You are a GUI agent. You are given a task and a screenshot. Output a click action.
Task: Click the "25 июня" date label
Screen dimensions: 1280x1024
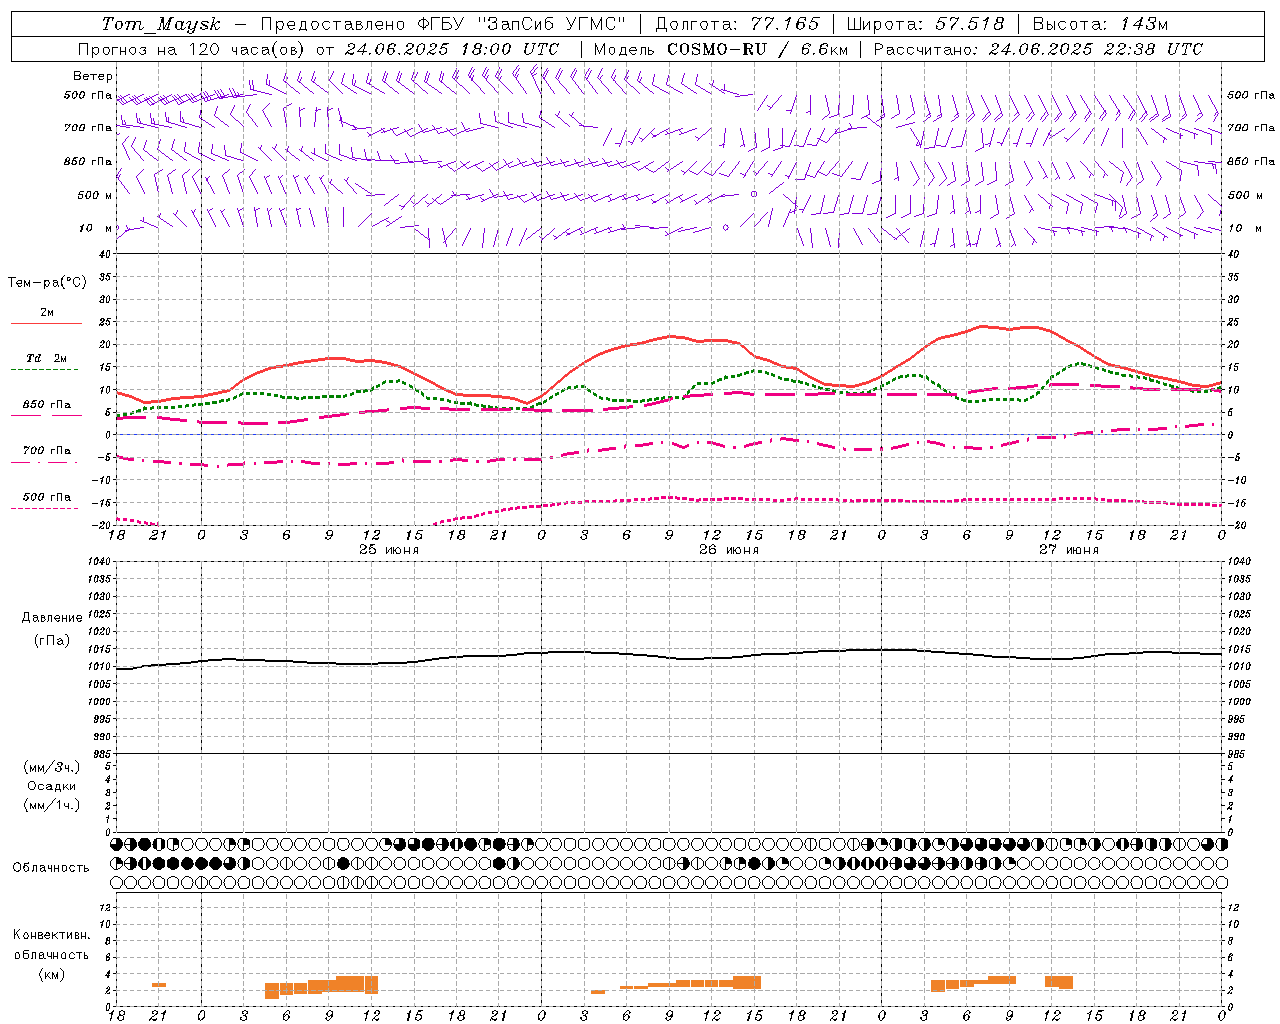pos(389,550)
